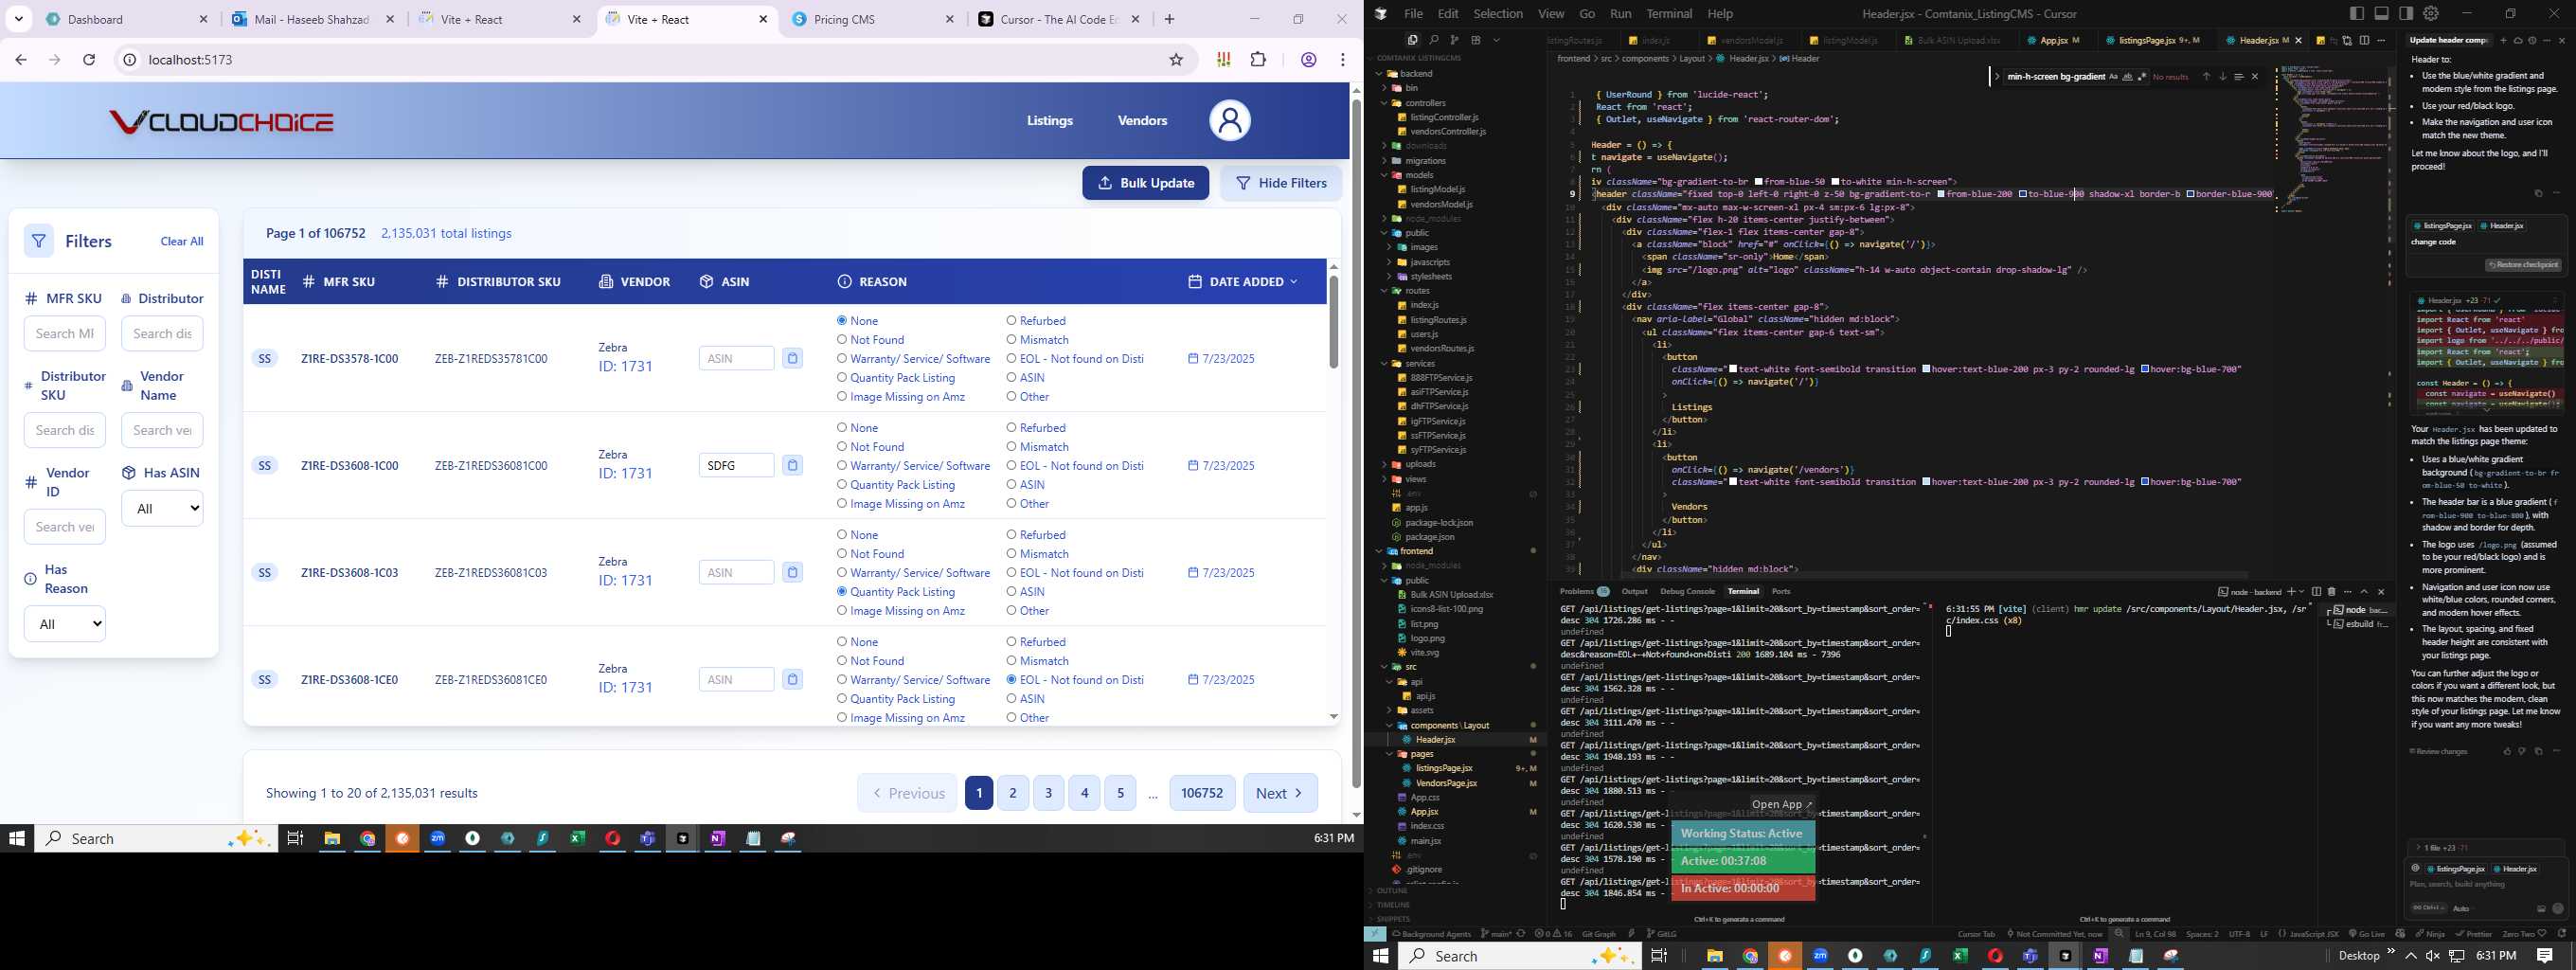This screenshot has width=2576, height=970.
Task: Toggle Use Regular Expression in the find widget
Action: click(2141, 77)
